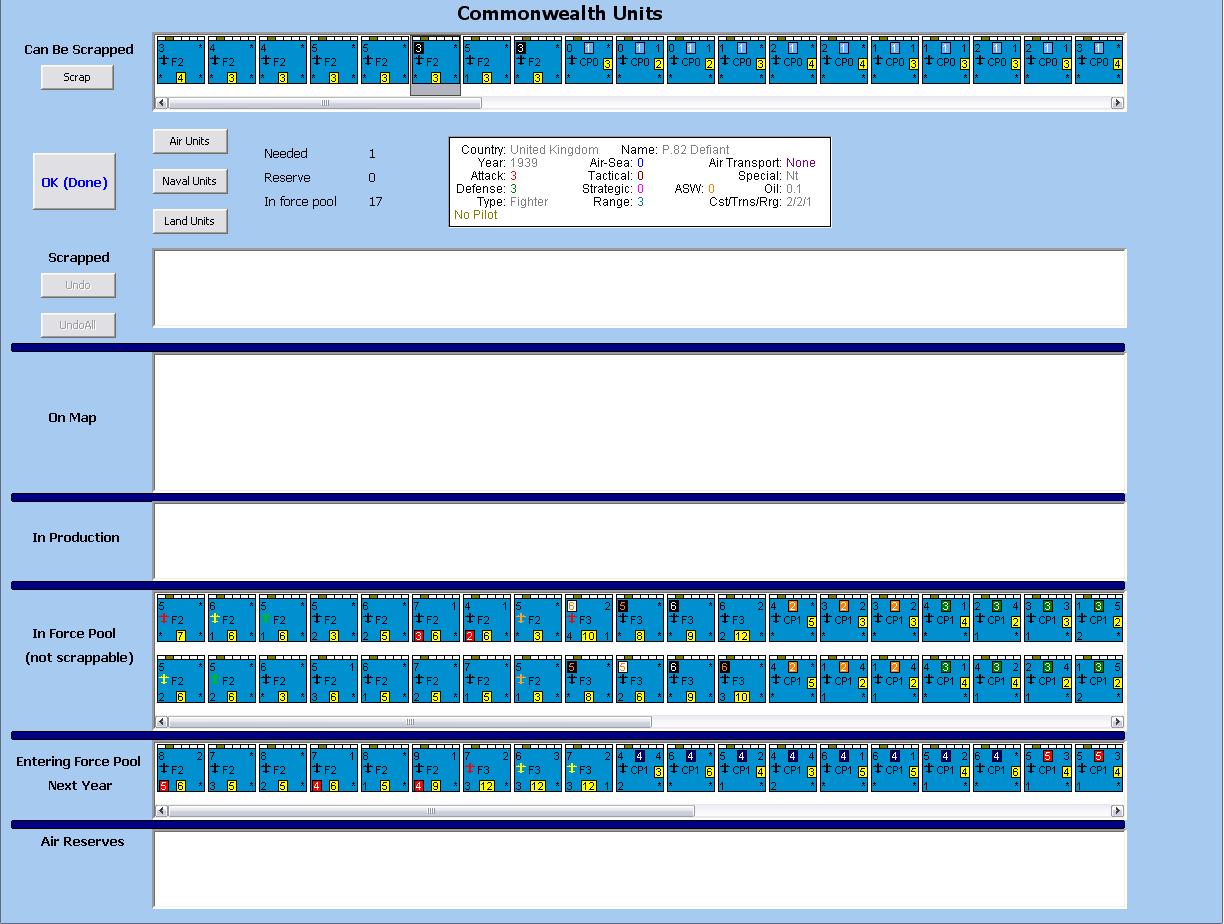Image resolution: width=1224 pixels, height=924 pixels.
Task: Confirm with OK (Done) button
Action: click(74, 182)
